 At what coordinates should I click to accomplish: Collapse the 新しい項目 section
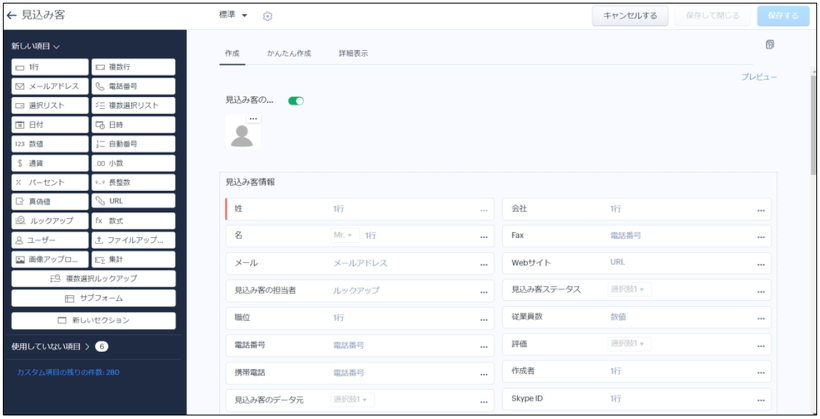coord(36,47)
